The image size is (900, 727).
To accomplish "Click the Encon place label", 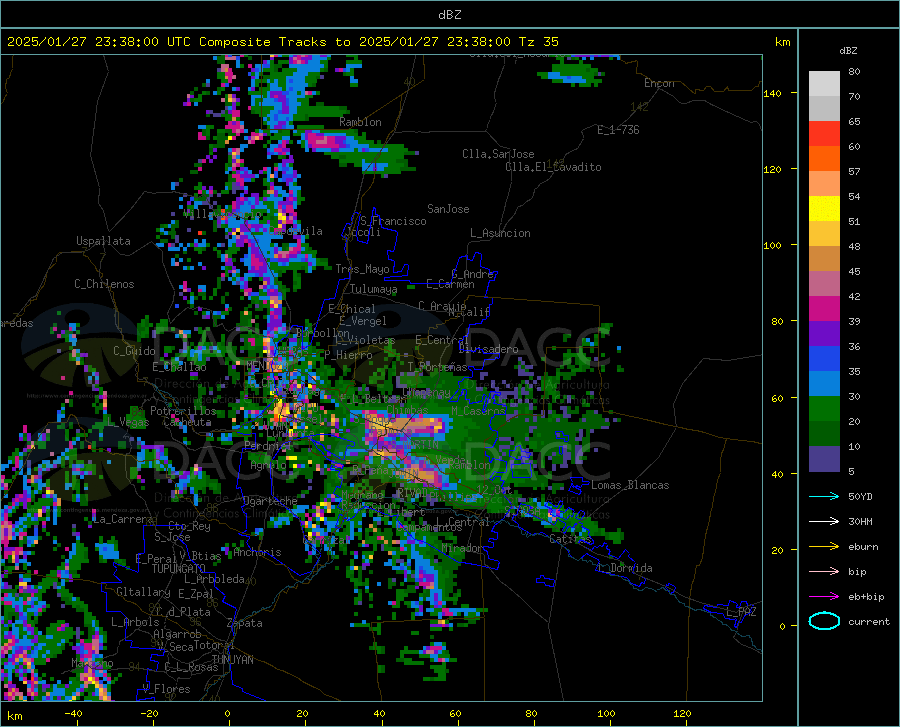I will pos(659,83).
